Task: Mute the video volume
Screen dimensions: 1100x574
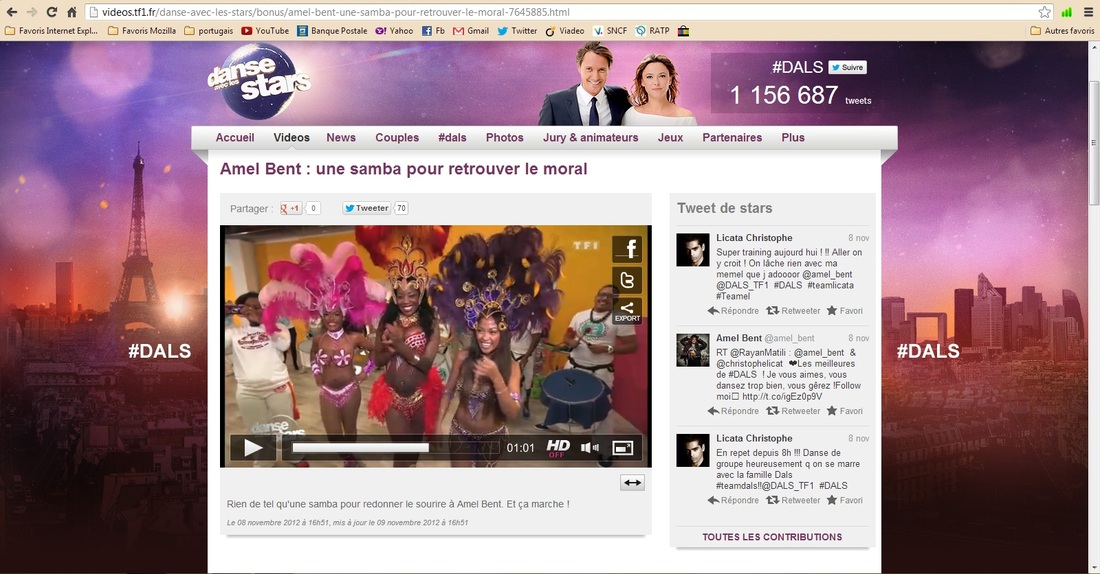Action: coord(590,447)
